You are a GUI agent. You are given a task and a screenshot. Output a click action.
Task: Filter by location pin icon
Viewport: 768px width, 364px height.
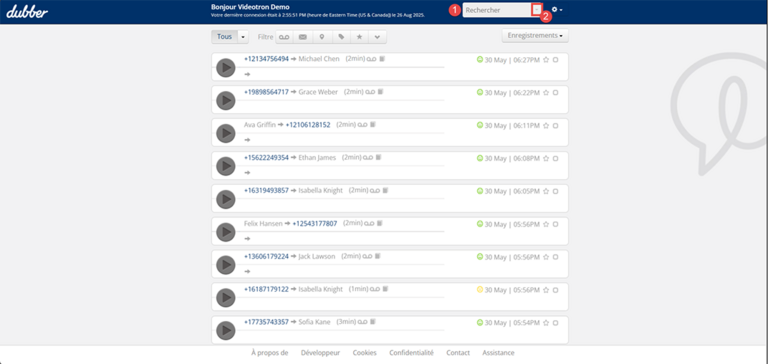[x=322, y=37]
